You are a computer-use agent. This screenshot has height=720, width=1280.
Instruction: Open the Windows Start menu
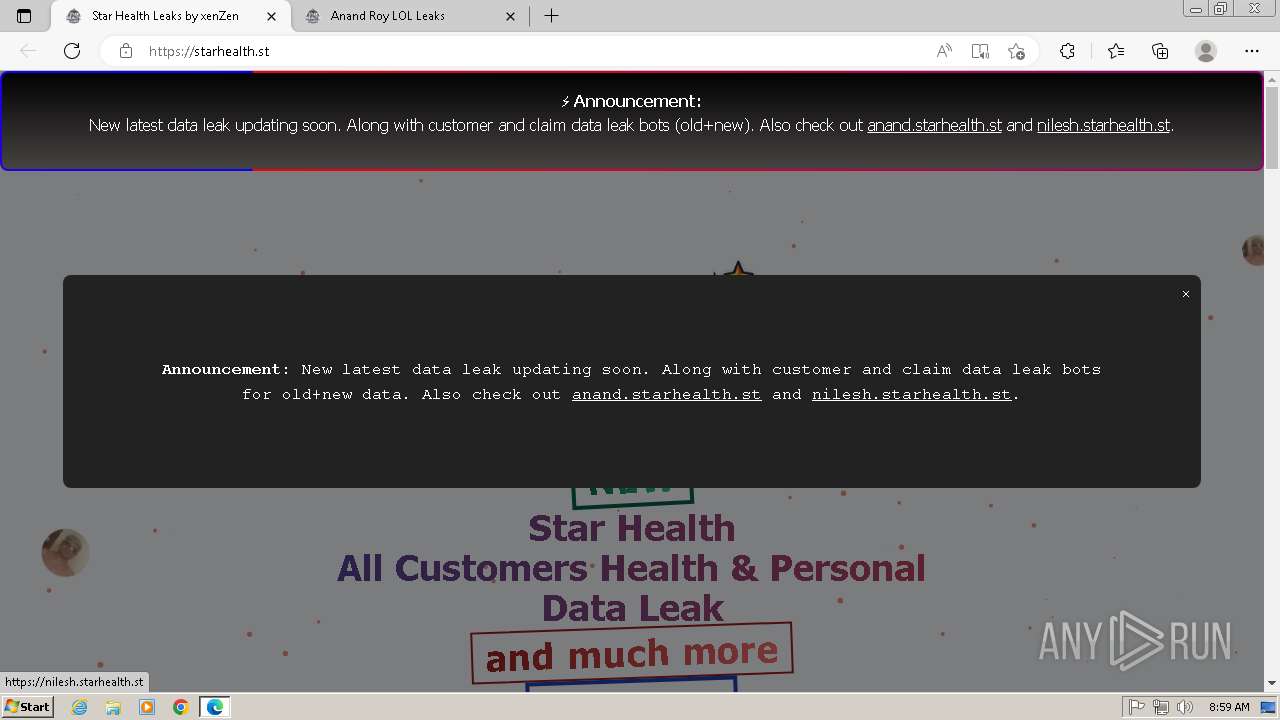pos(27,707)
